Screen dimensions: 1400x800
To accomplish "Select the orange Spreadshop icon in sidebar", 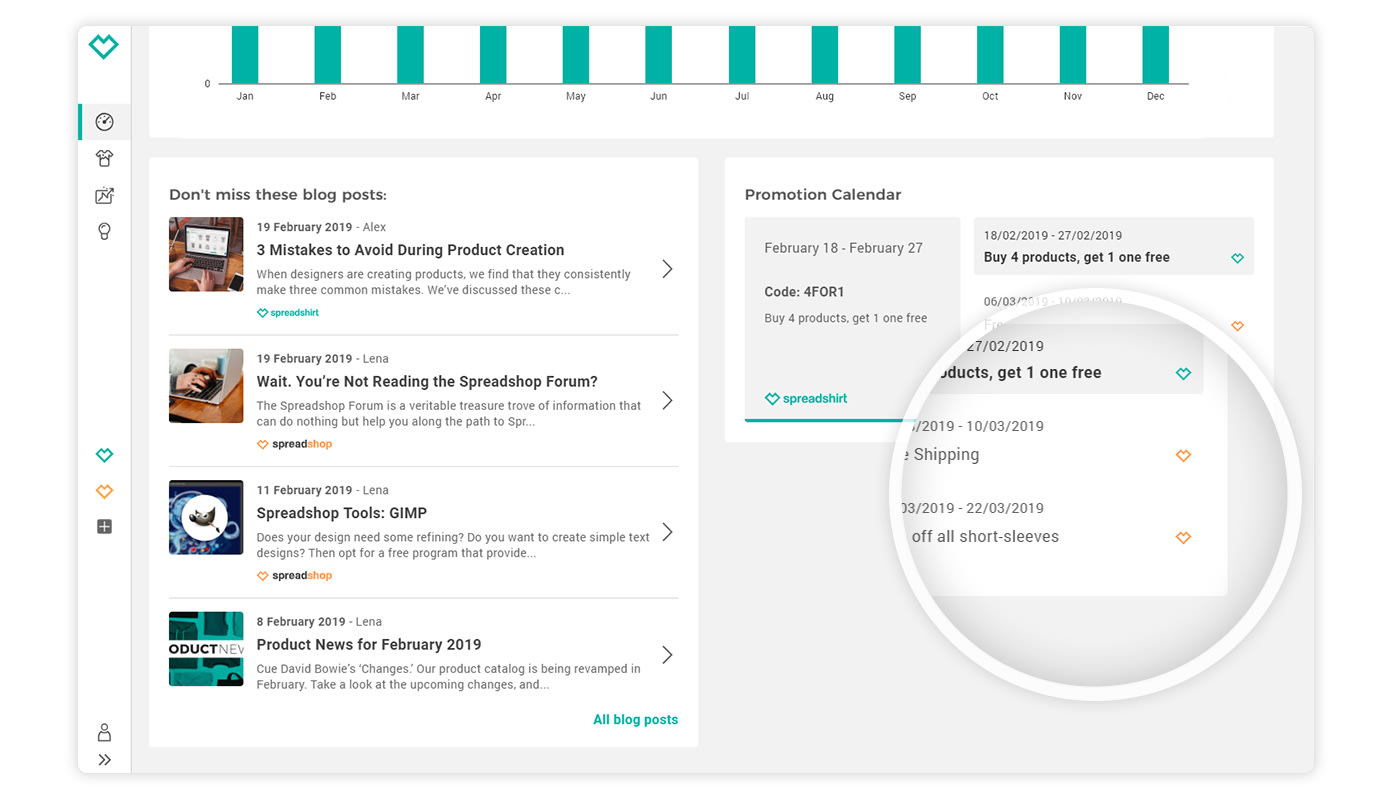I will (x=104, y=491).
